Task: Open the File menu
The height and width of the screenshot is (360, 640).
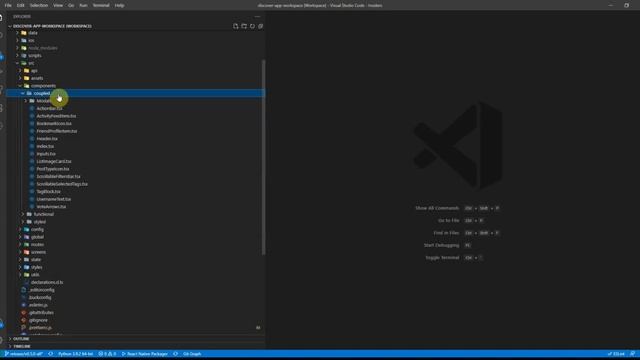Action: (x=8, y=5)
